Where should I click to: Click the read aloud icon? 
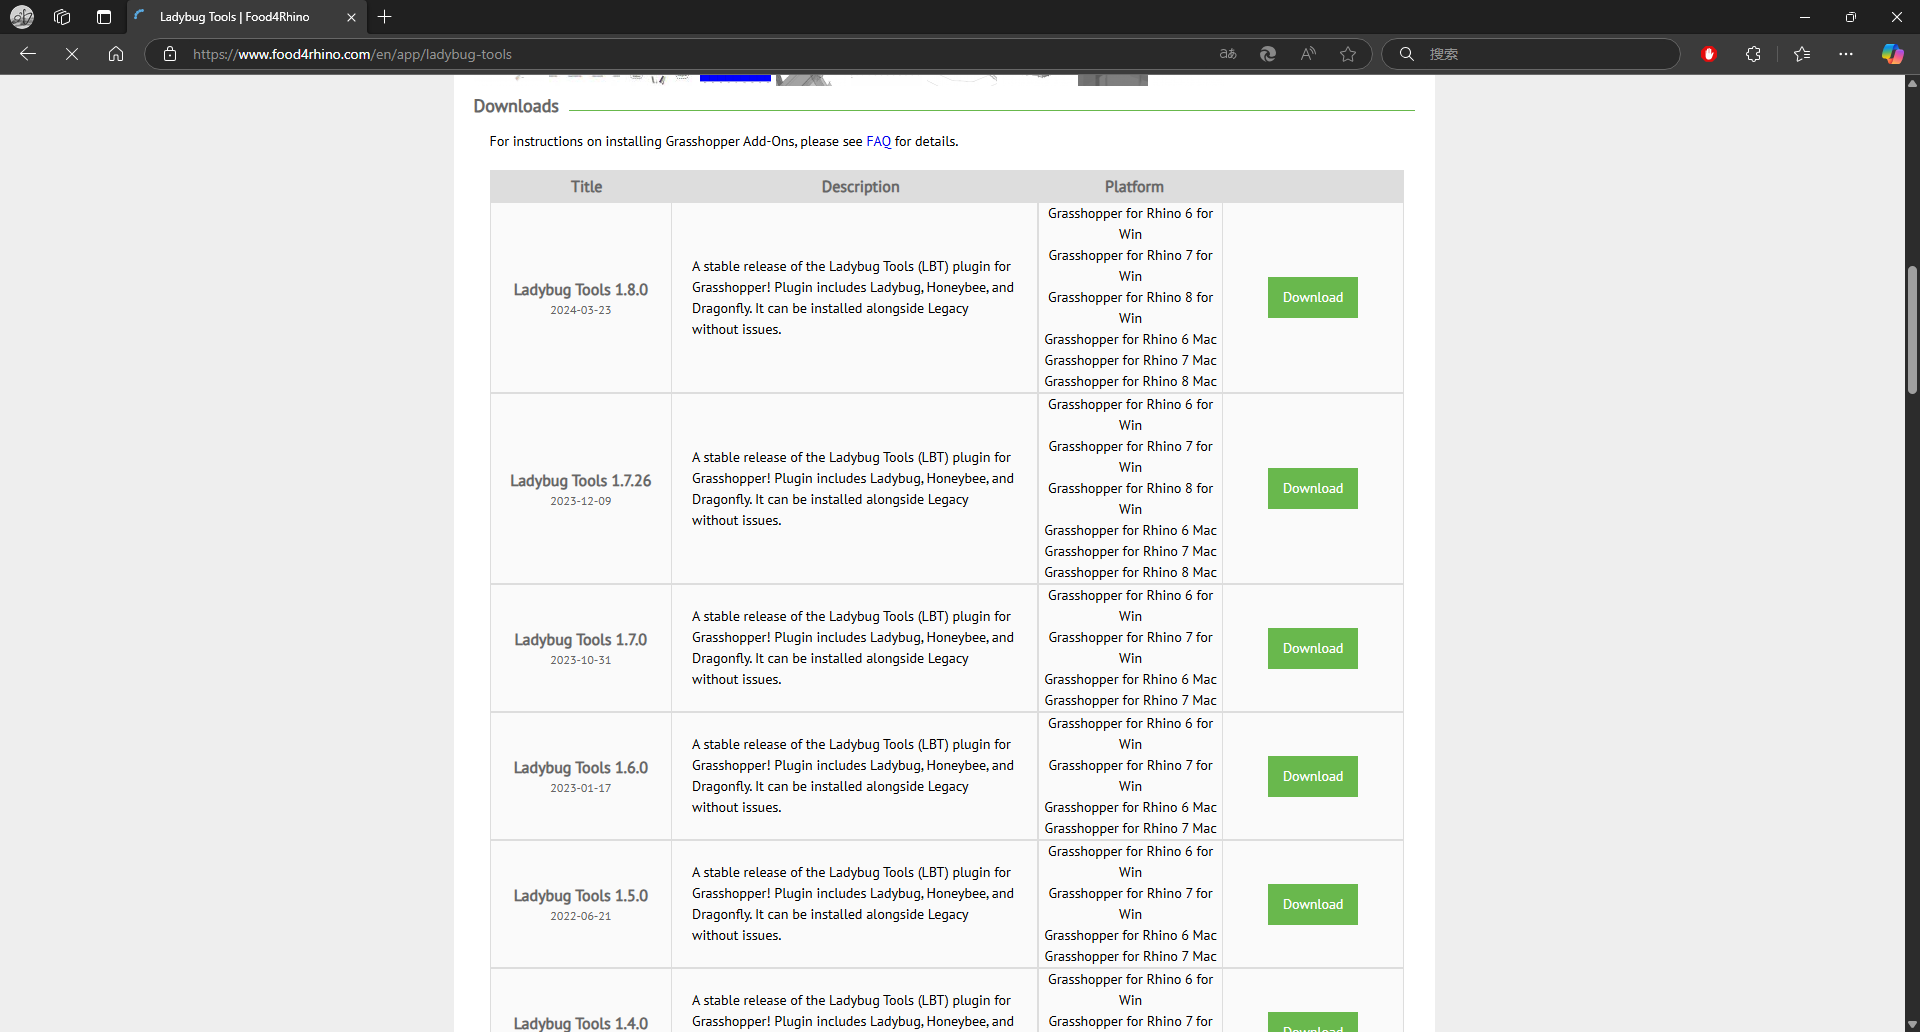tap(1308, 54)
